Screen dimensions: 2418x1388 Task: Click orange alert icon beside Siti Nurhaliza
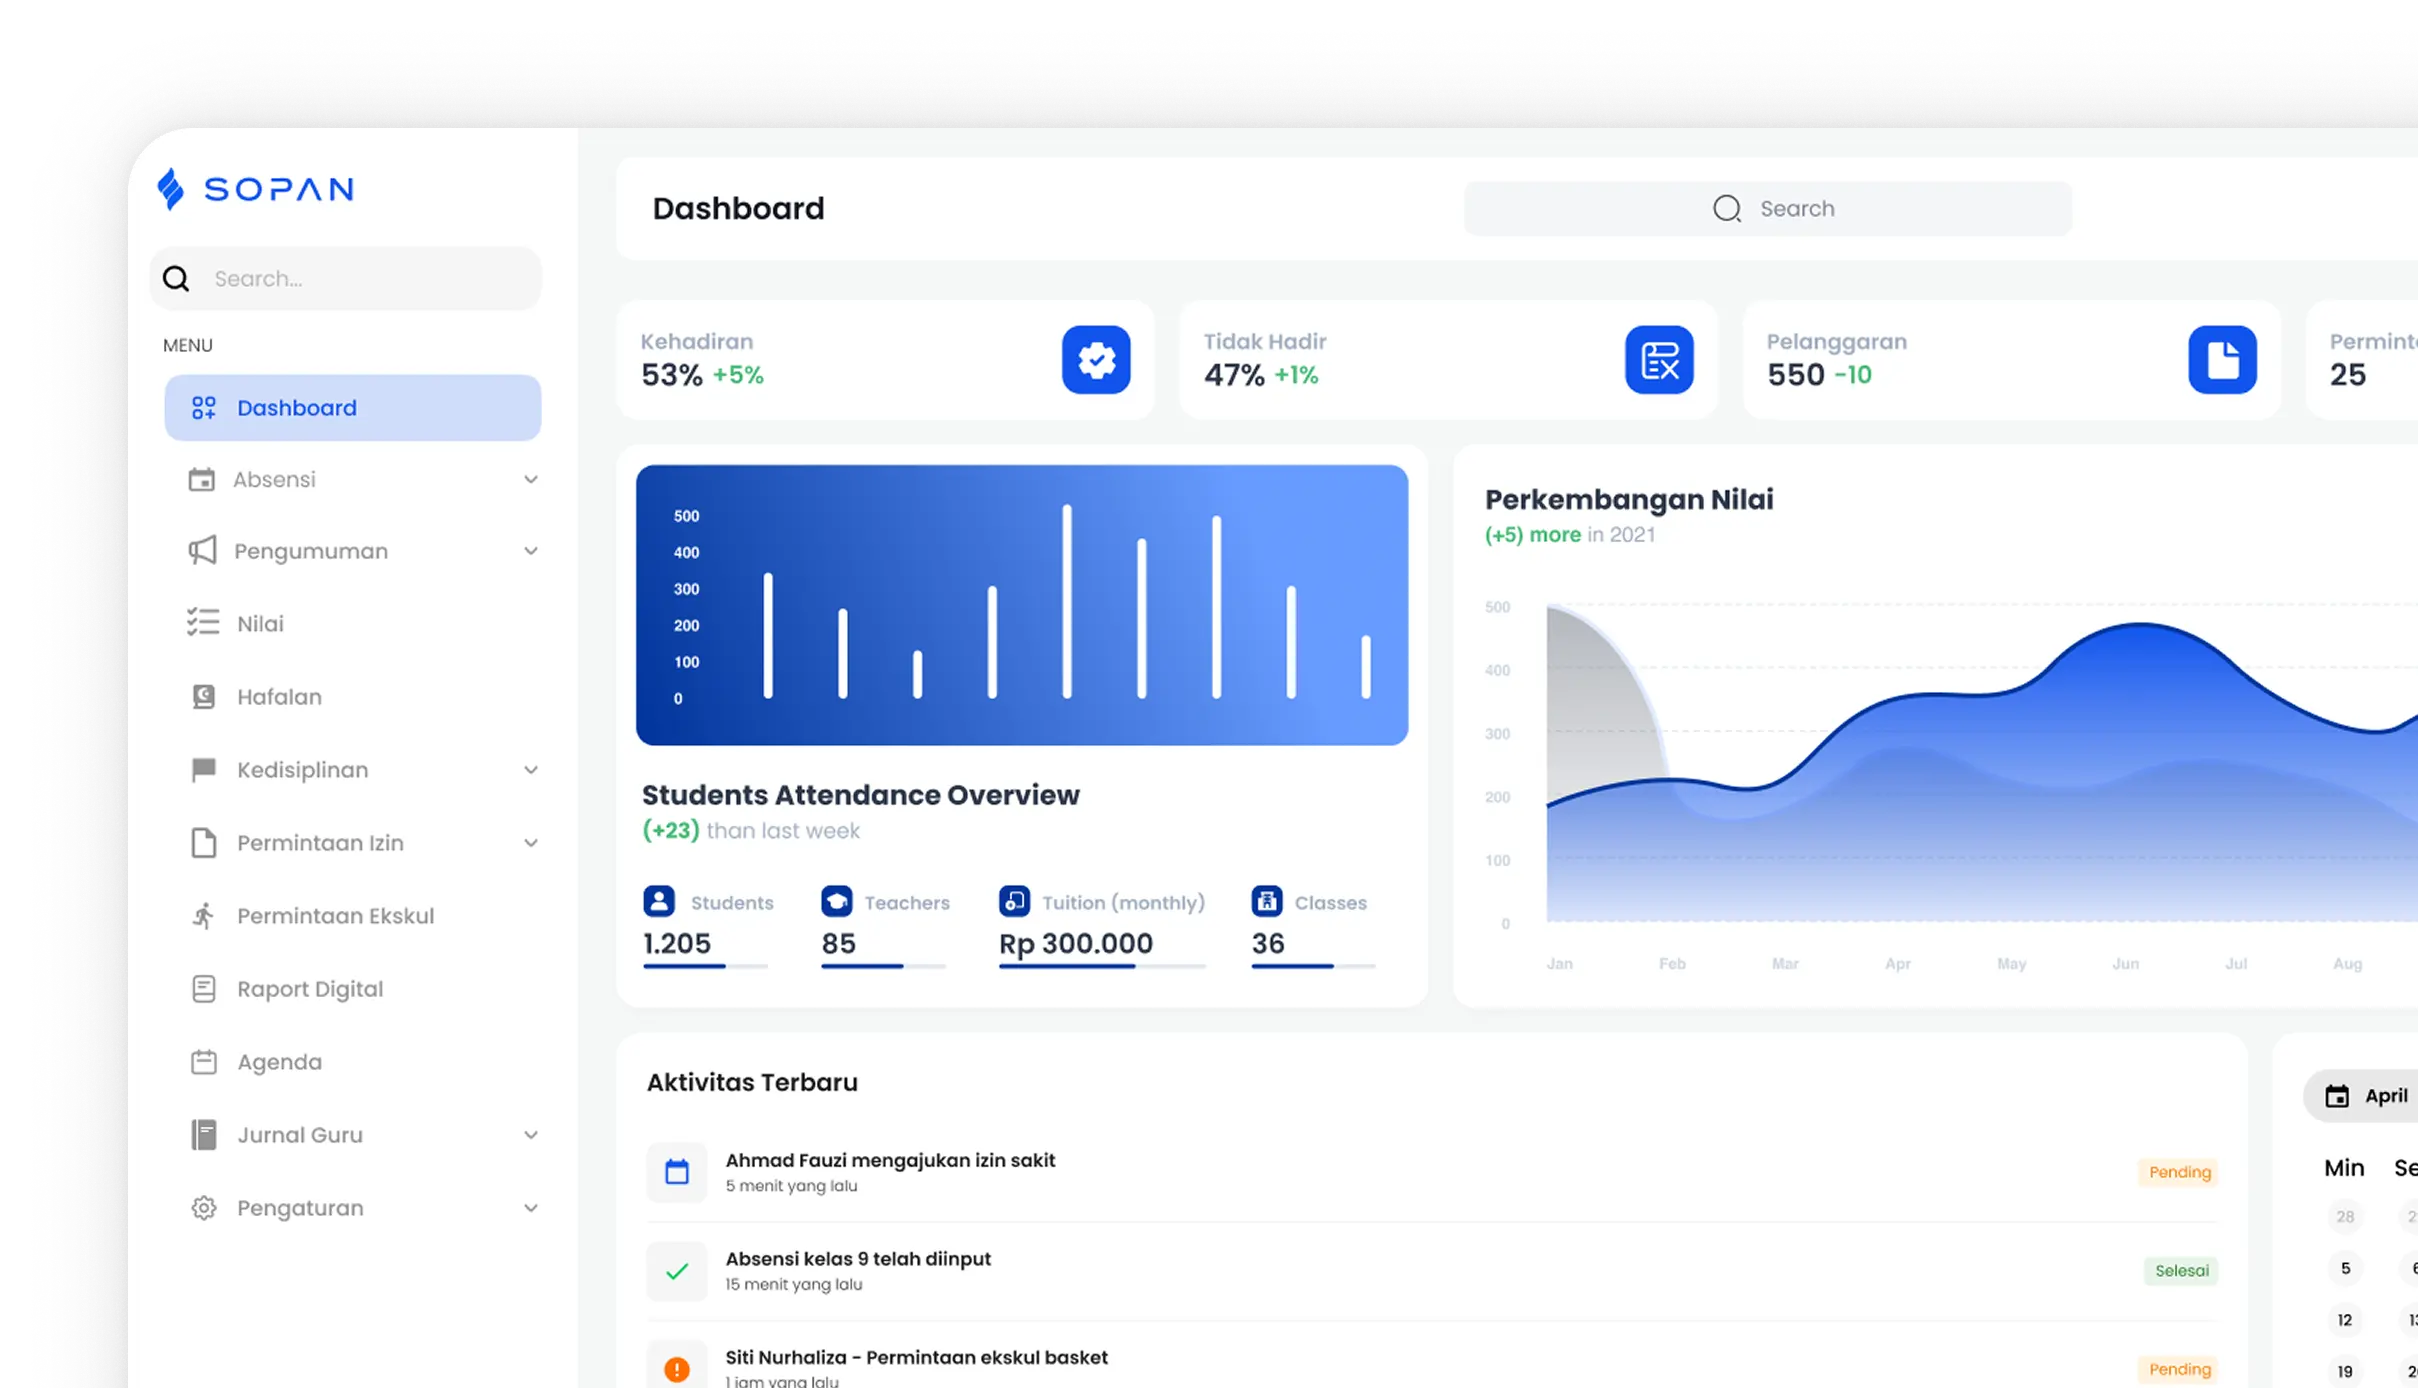coord(677,1368)
